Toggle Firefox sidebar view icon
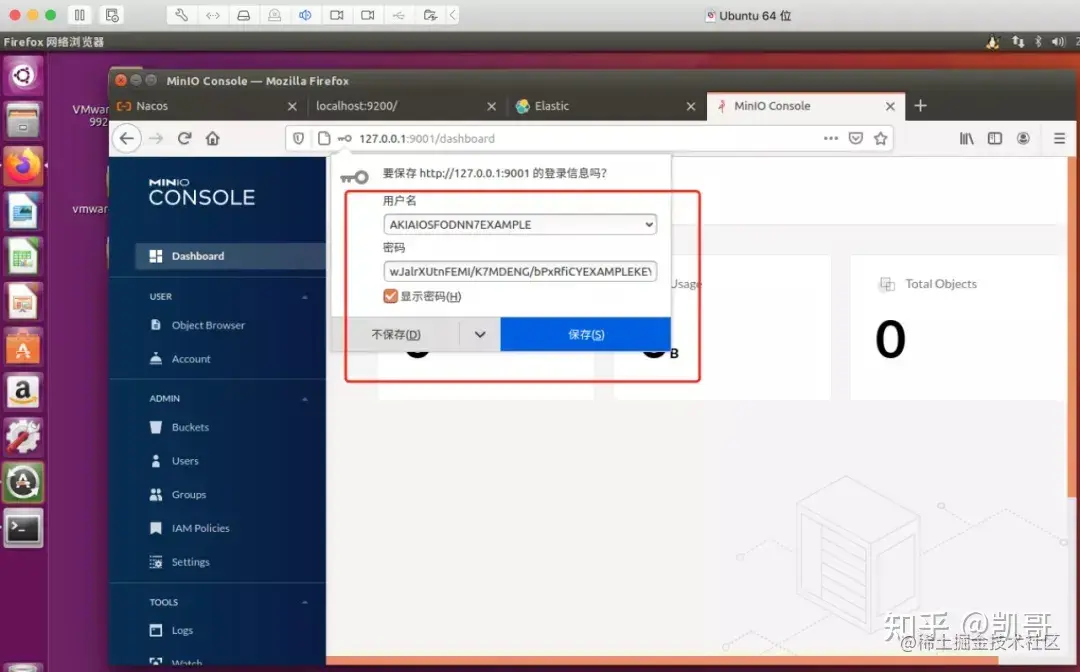 click(995, 138)
